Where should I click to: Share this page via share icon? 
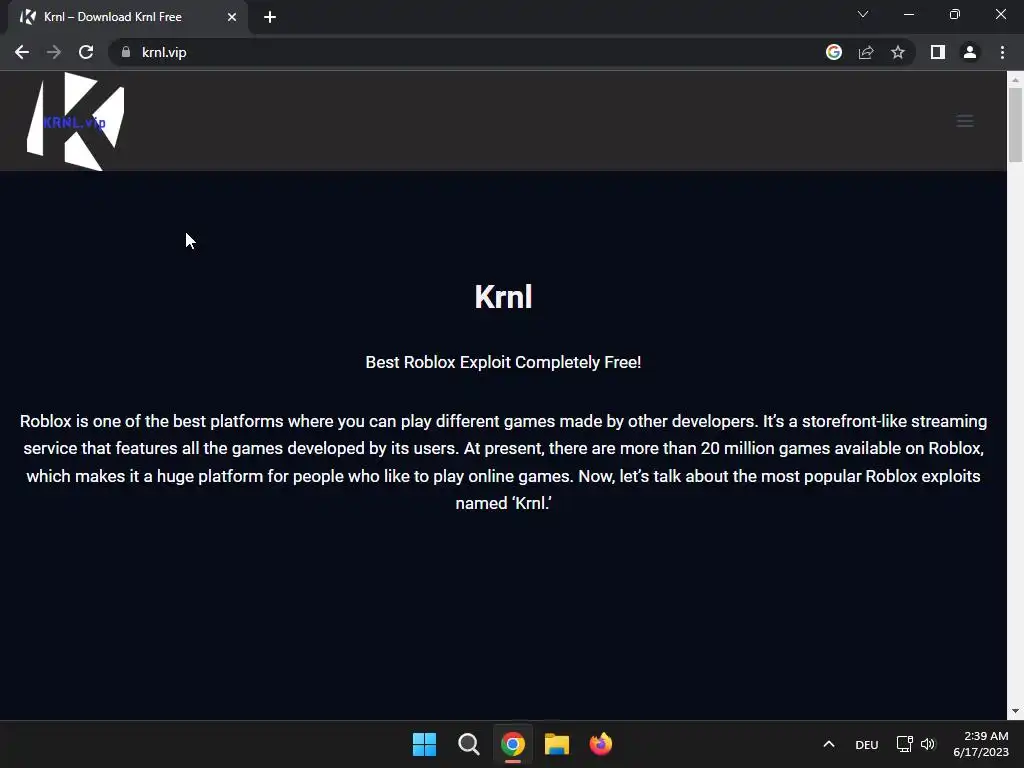866,52
